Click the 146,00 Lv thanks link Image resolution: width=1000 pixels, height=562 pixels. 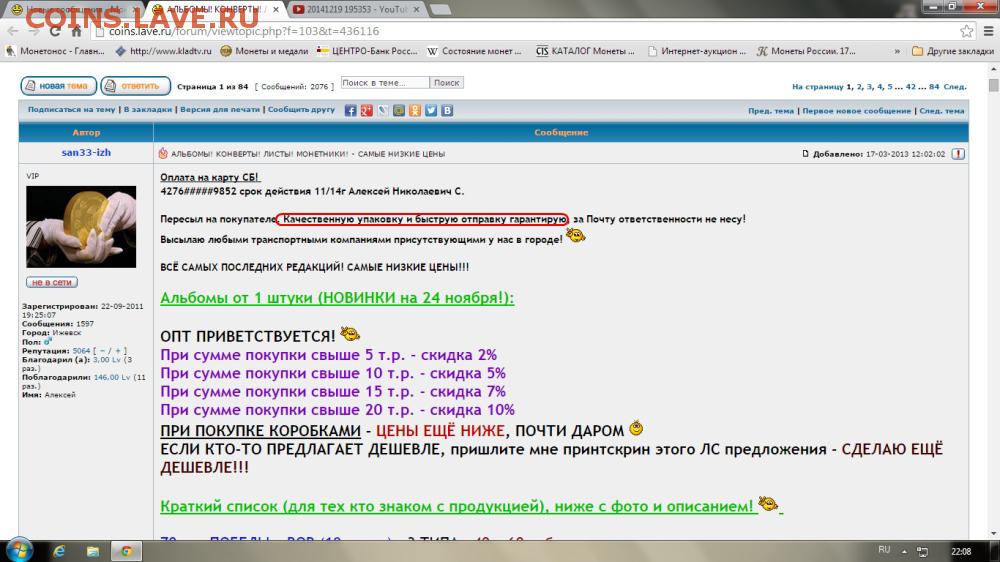[112, 378]
